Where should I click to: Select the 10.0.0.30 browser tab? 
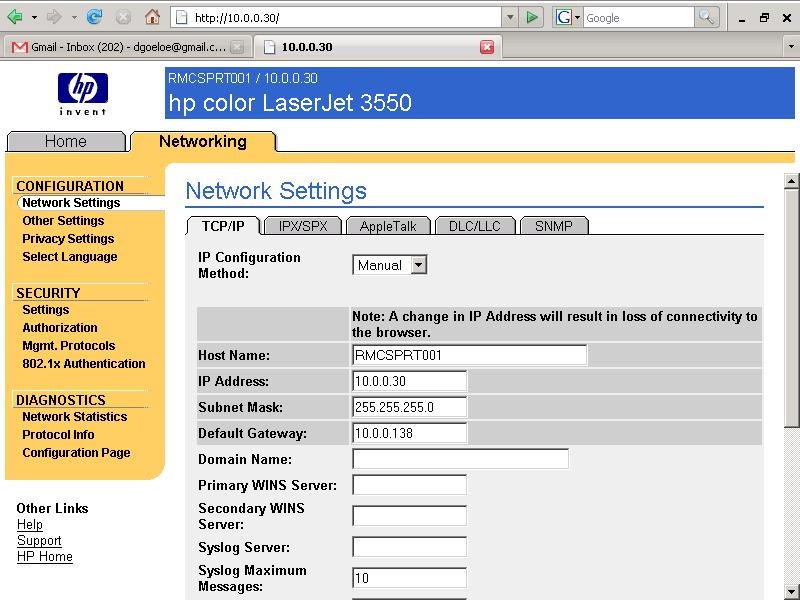coord(378,47)
